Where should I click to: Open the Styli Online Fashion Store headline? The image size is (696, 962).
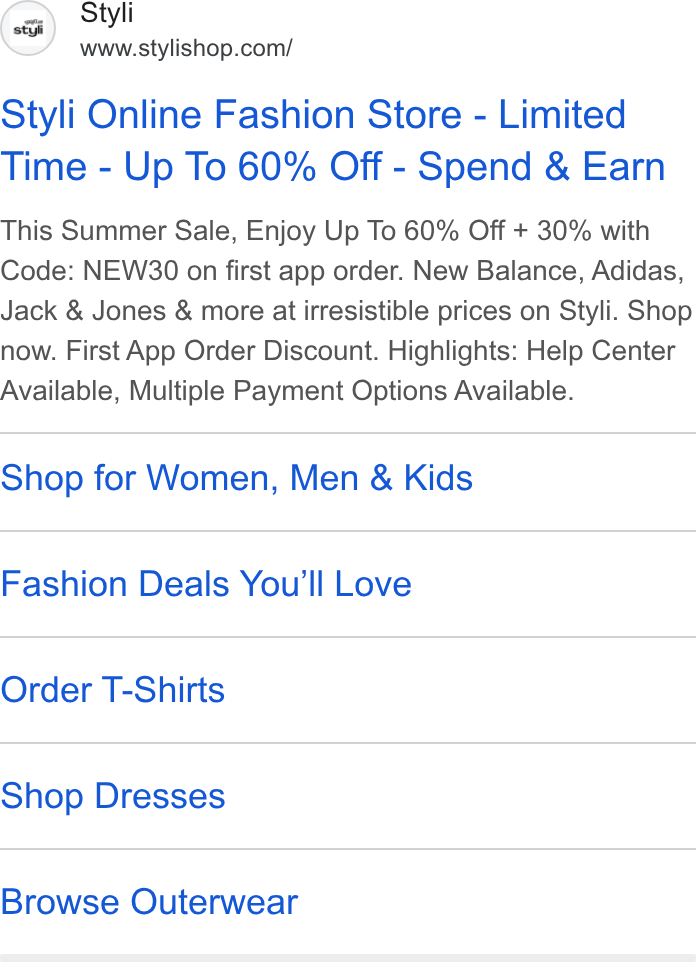333,140
